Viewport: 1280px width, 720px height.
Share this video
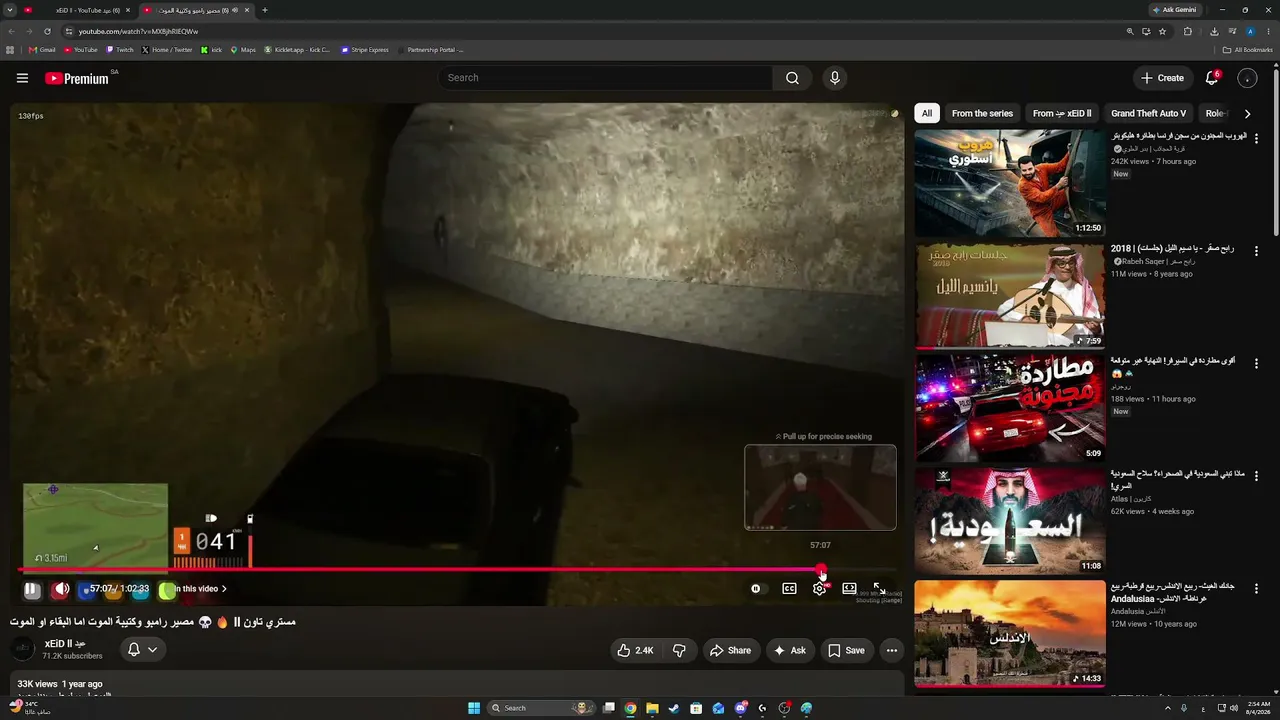coord(730,650)
